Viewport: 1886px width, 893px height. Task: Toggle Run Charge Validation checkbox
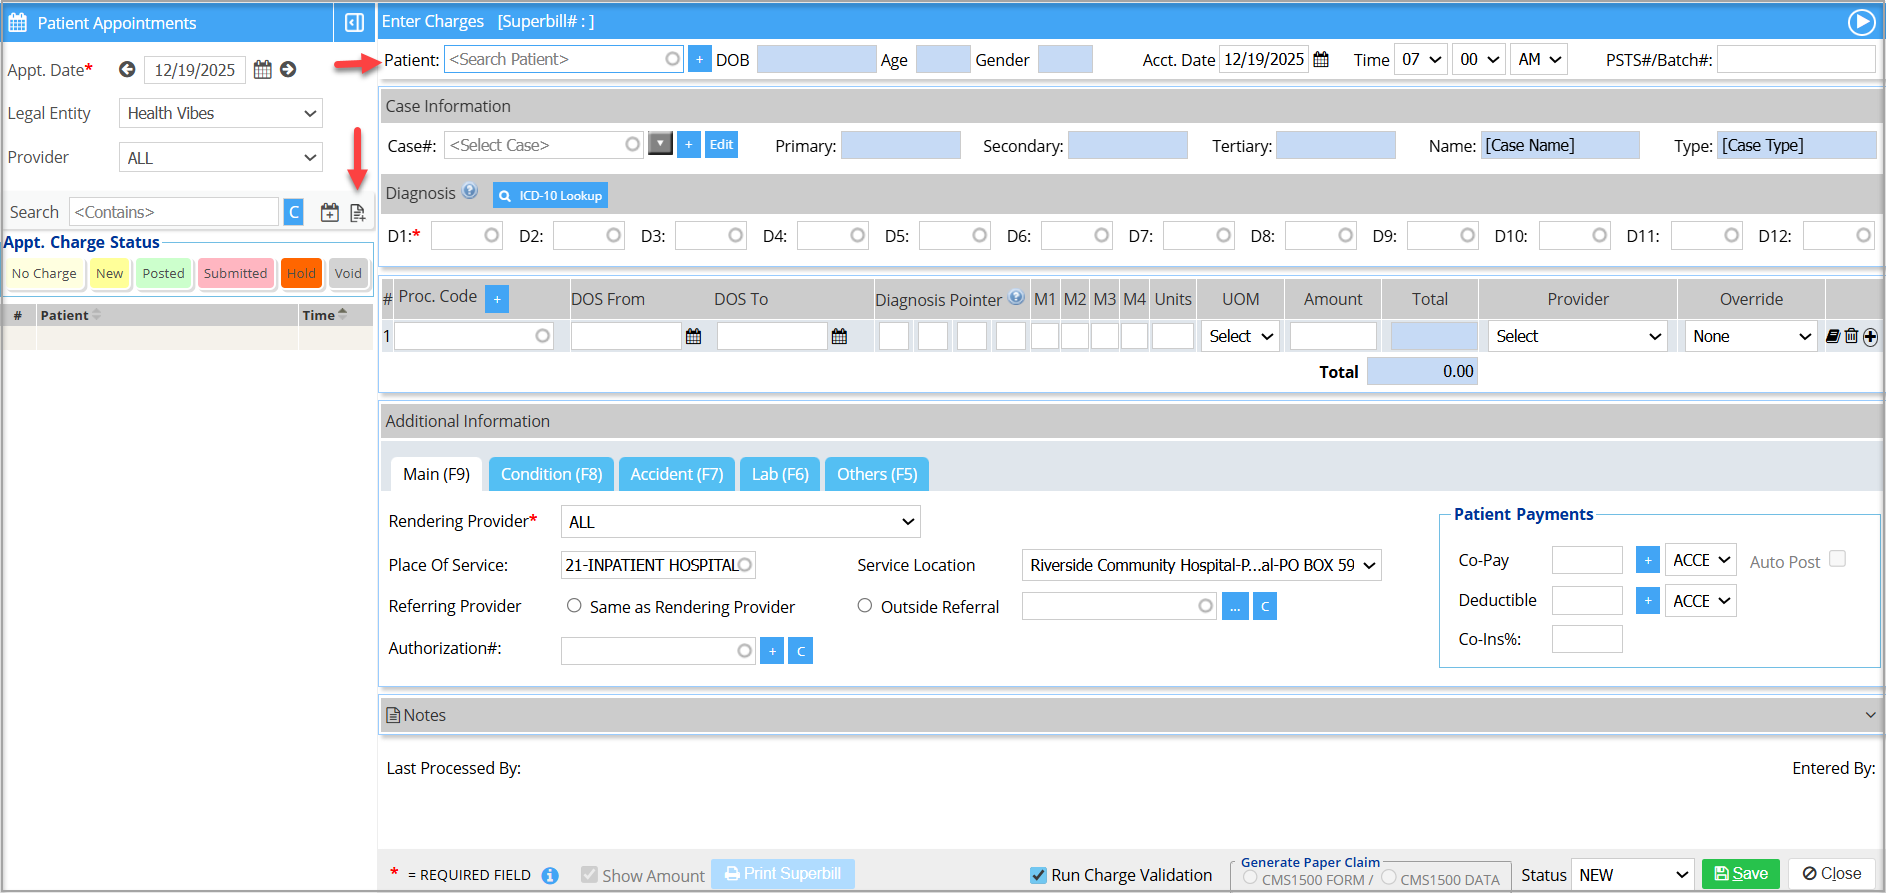[x=1038, y=875]
